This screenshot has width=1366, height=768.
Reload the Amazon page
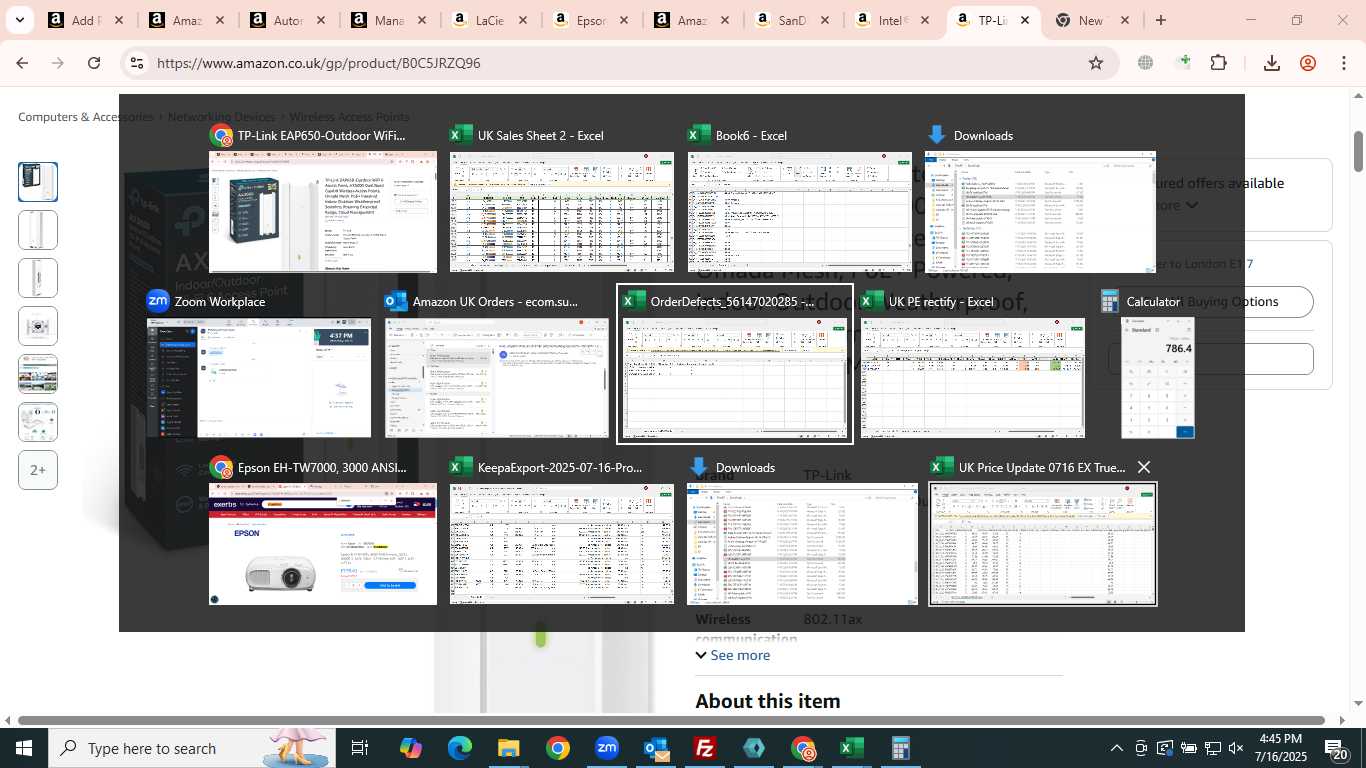click(94, 63)
